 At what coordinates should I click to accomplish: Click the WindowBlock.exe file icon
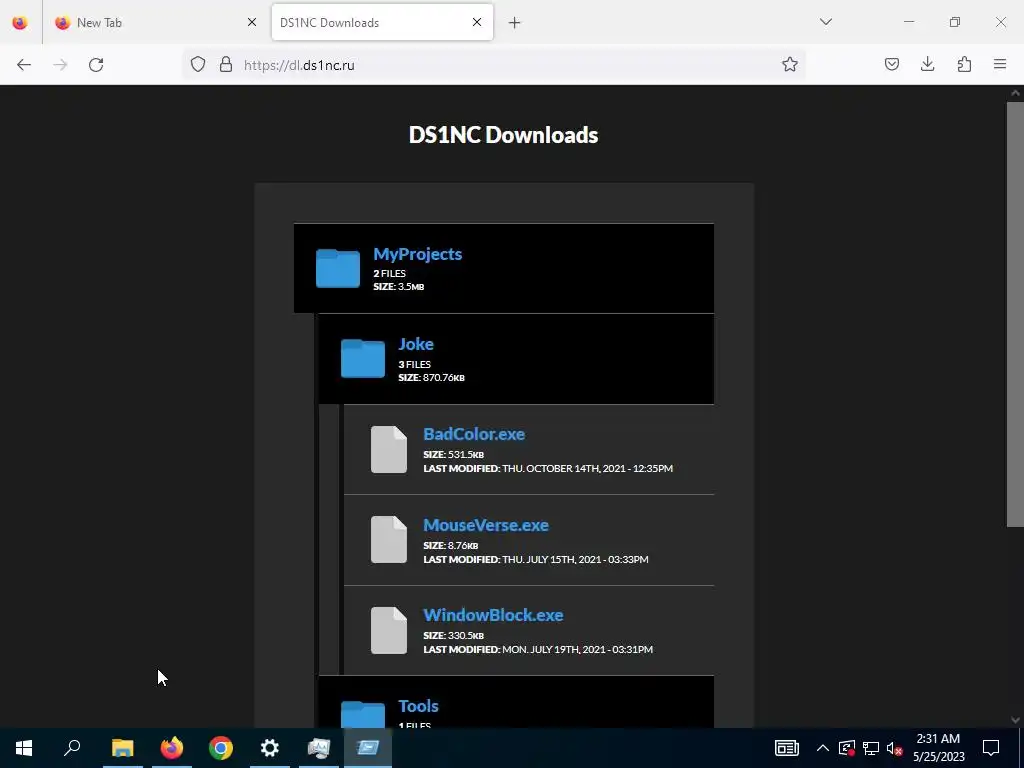pyautogui.click(x=389, y=630)
